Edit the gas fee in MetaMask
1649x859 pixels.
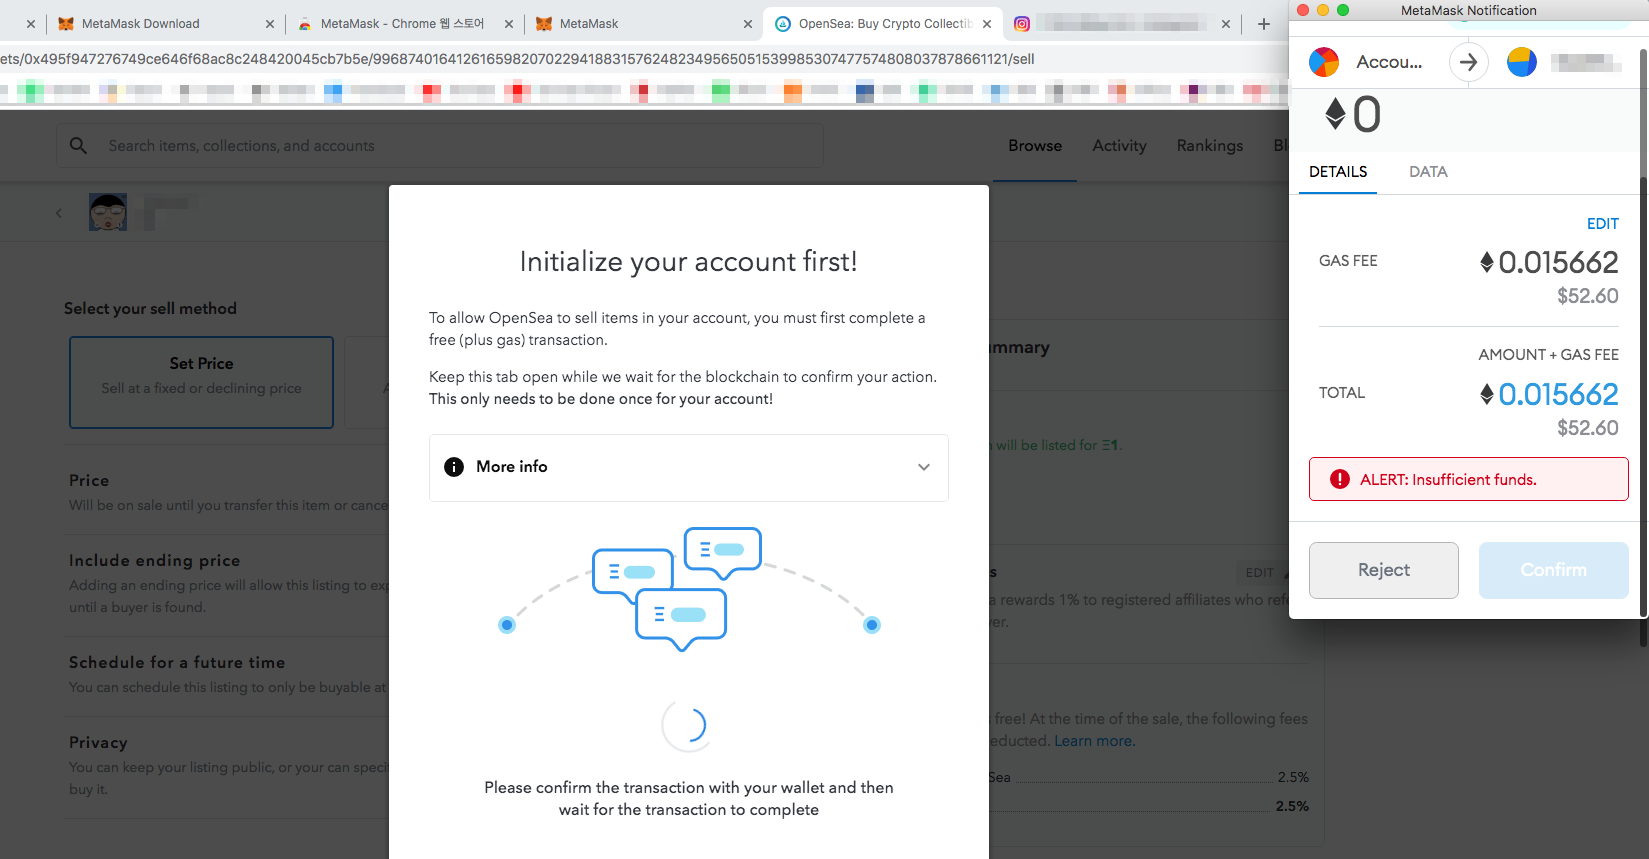1602,224
